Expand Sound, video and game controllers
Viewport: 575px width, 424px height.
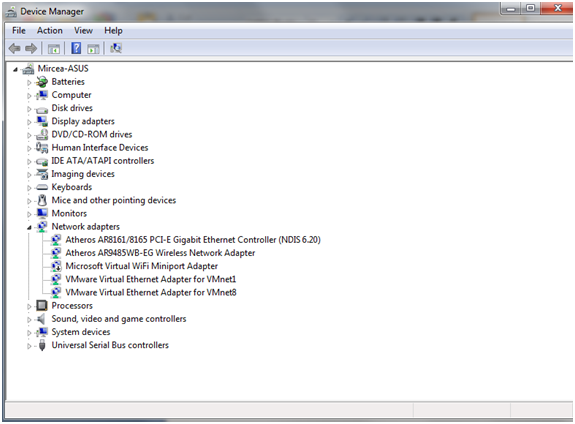click(x=29, y=319)
